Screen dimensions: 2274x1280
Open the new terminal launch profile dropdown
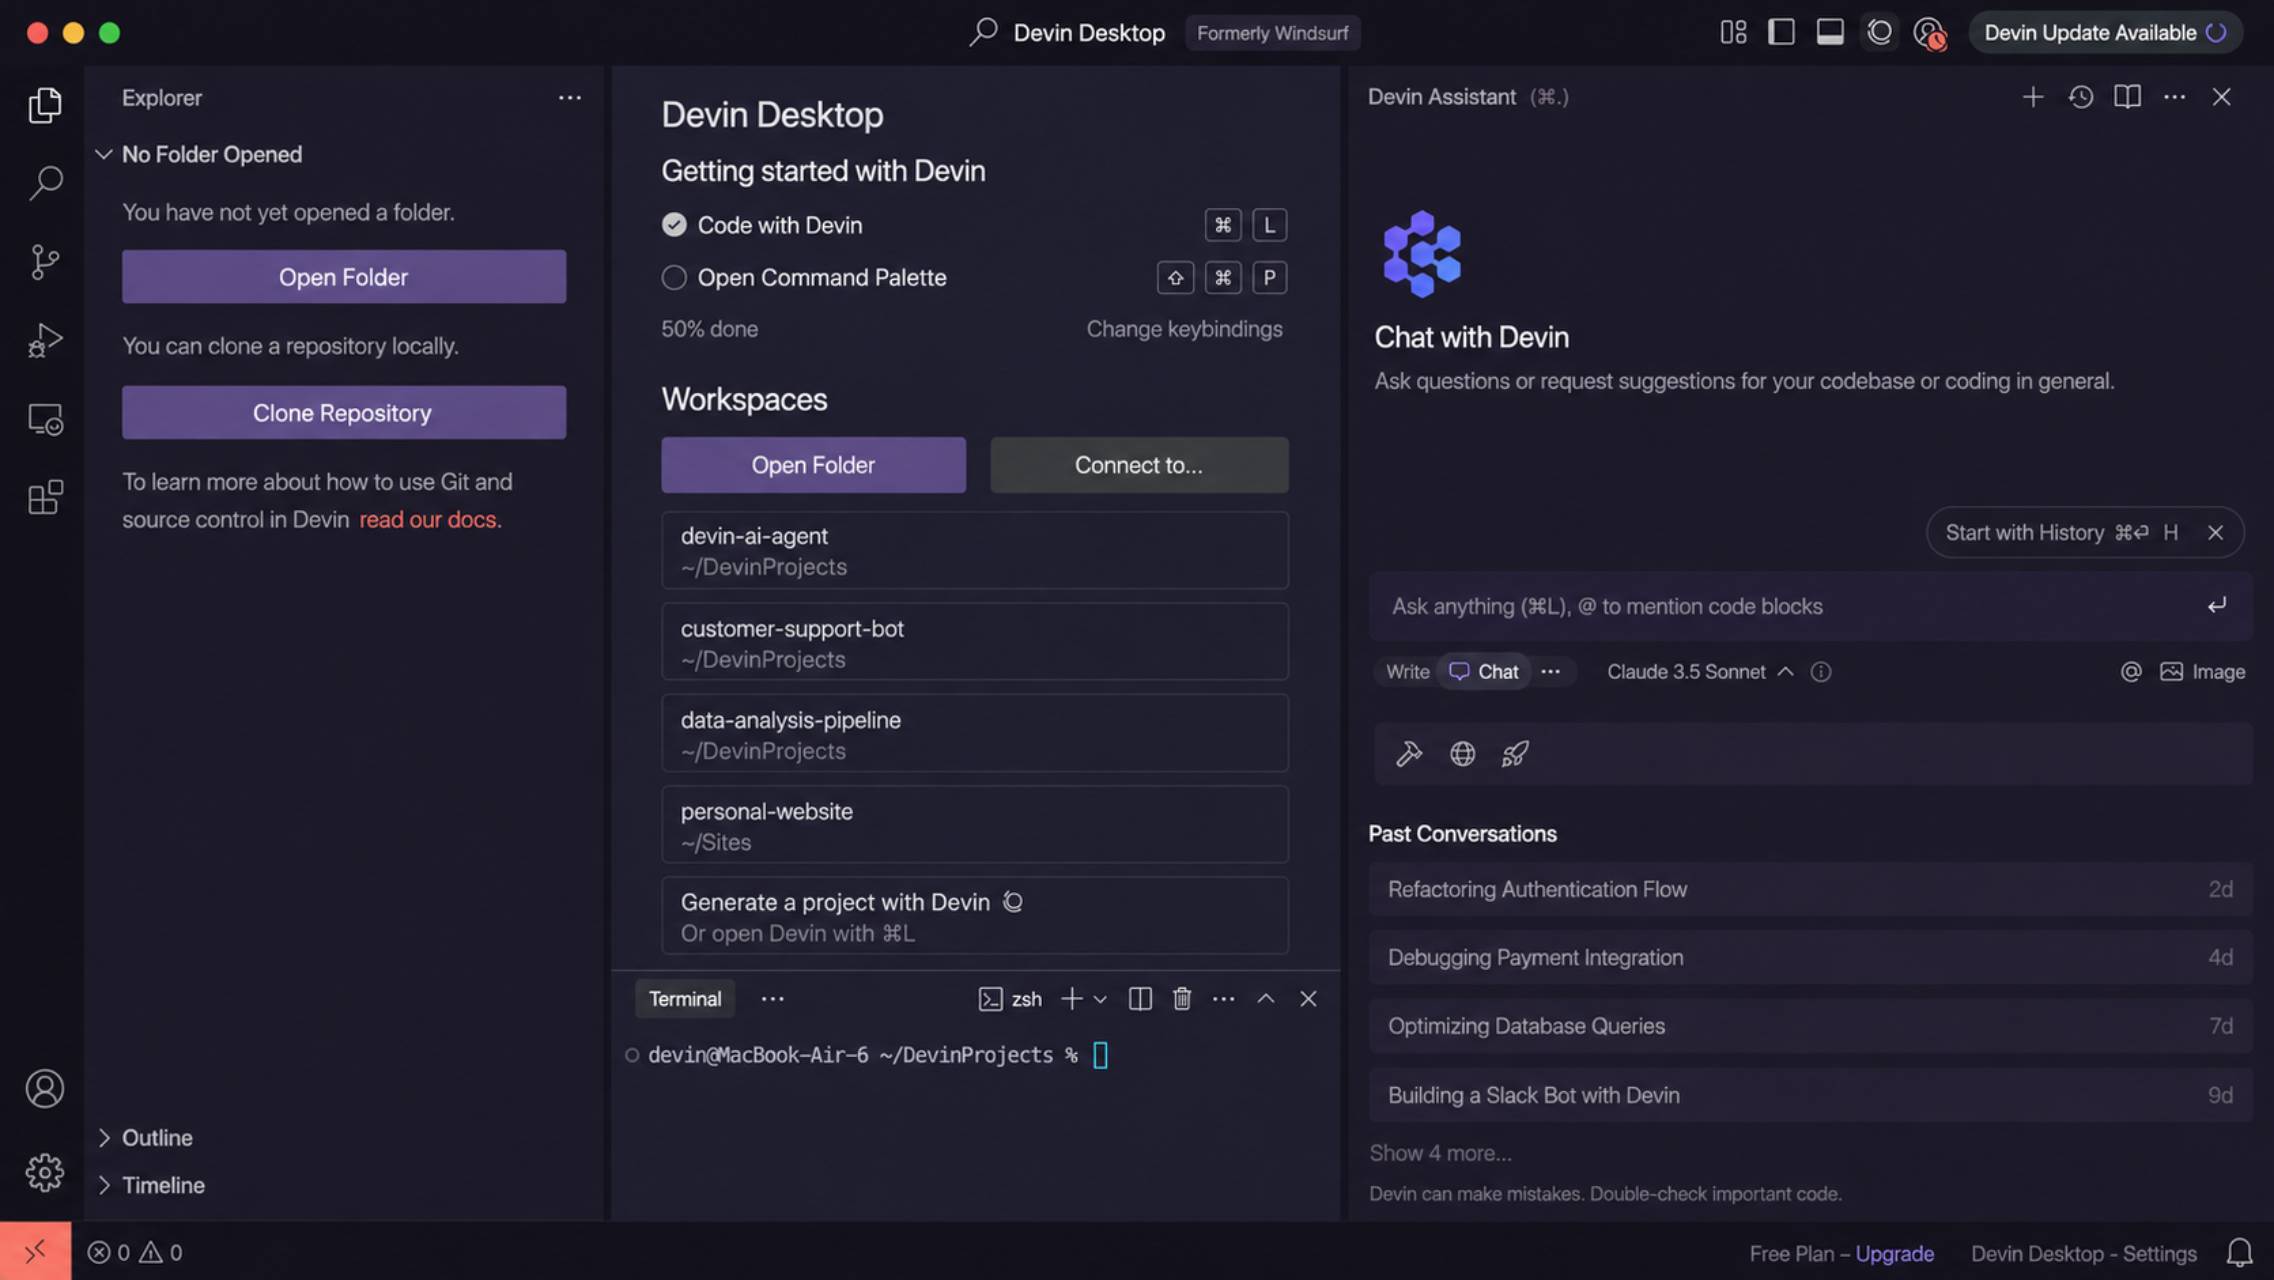point(1100,999)
